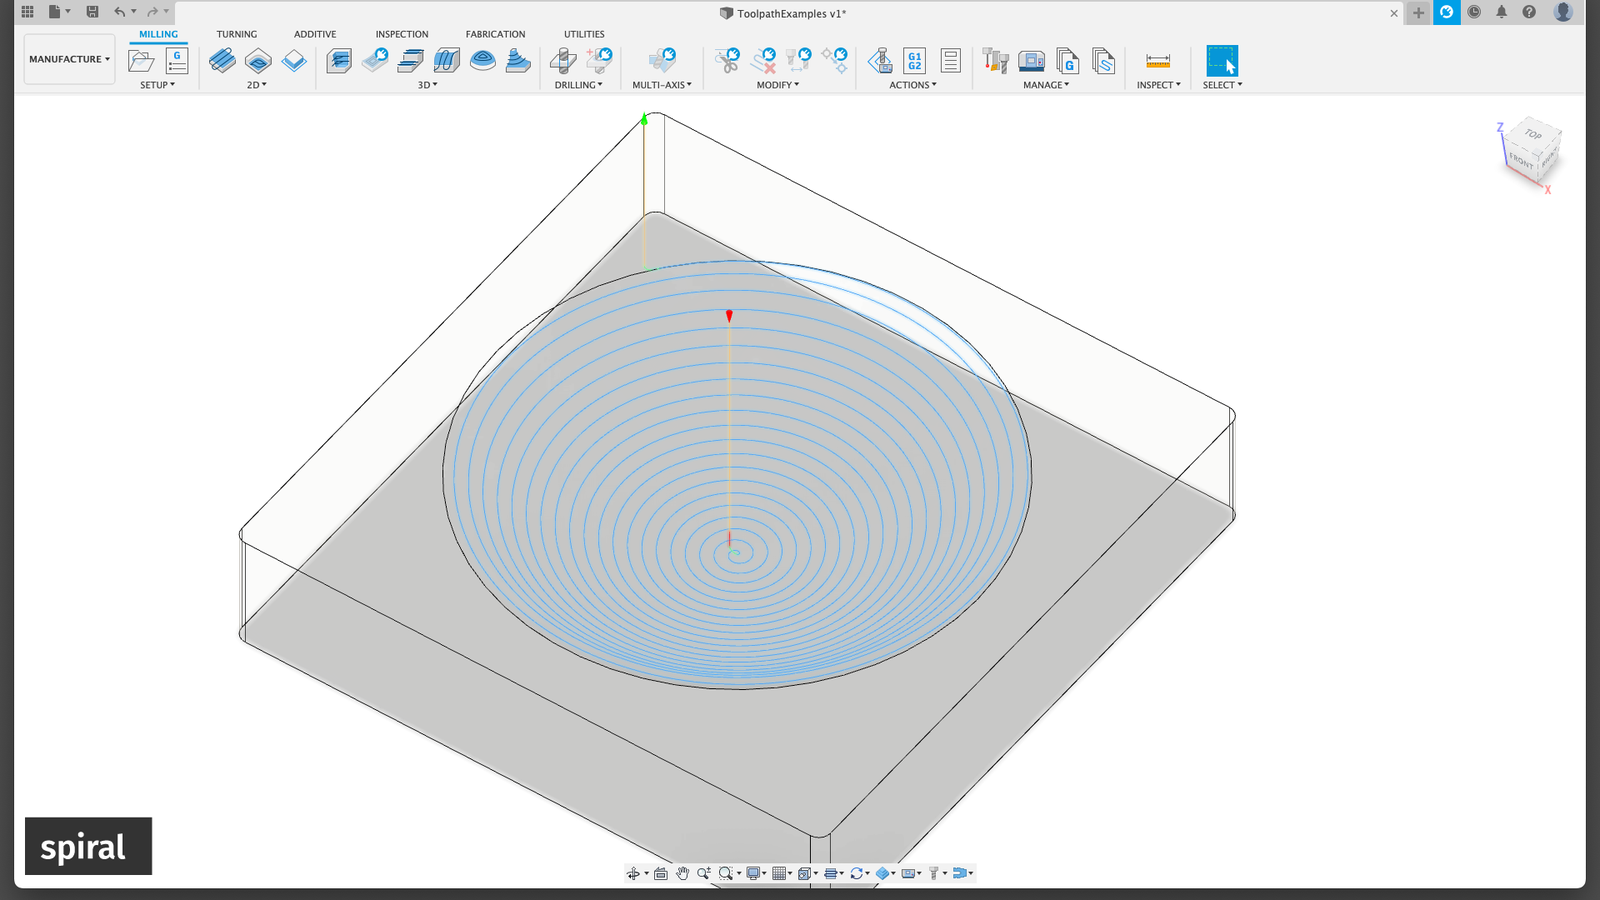The height and width of the screenshot is (900, 1600).
Task: Select the 3D Pocket Clearing icon
Action: coord(375,61)
